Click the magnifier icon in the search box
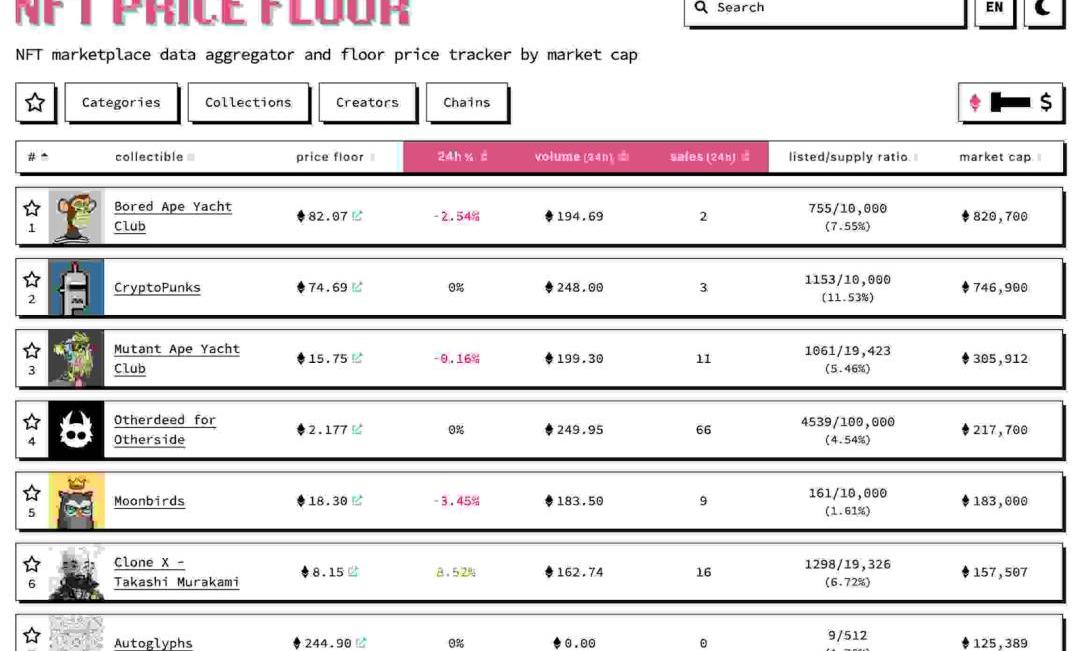Screen dimensions: 1080x651 point(701,8)
